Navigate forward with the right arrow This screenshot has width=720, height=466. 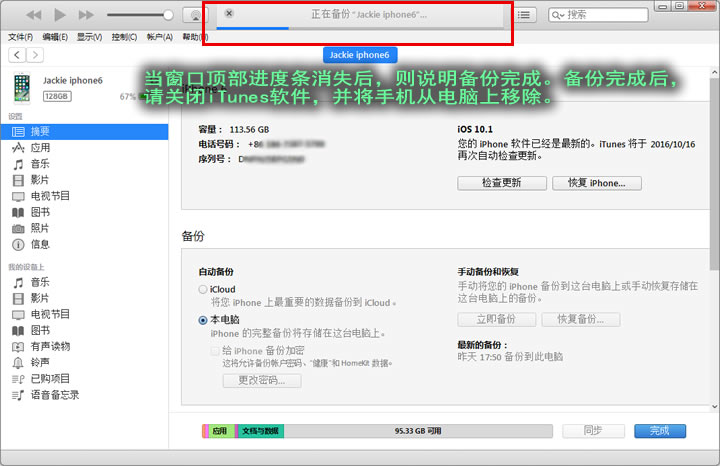click(x=35, y=55)
